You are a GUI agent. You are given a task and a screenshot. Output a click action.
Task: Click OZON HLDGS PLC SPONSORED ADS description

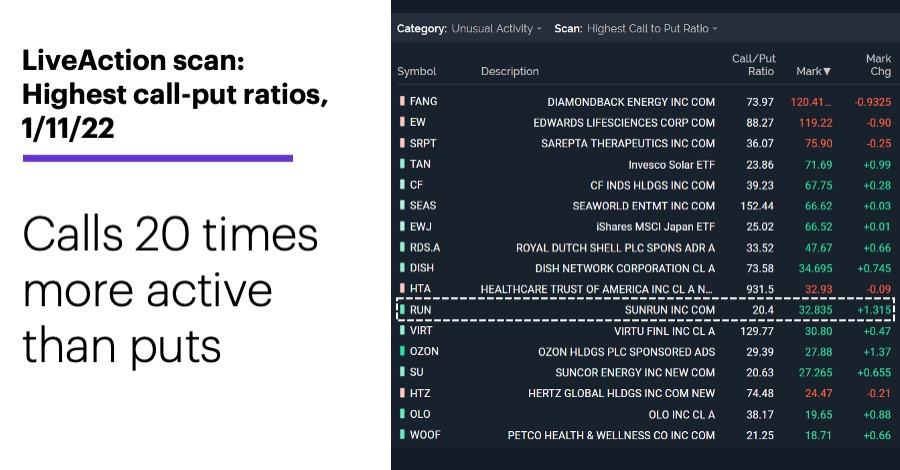(627, 352)
